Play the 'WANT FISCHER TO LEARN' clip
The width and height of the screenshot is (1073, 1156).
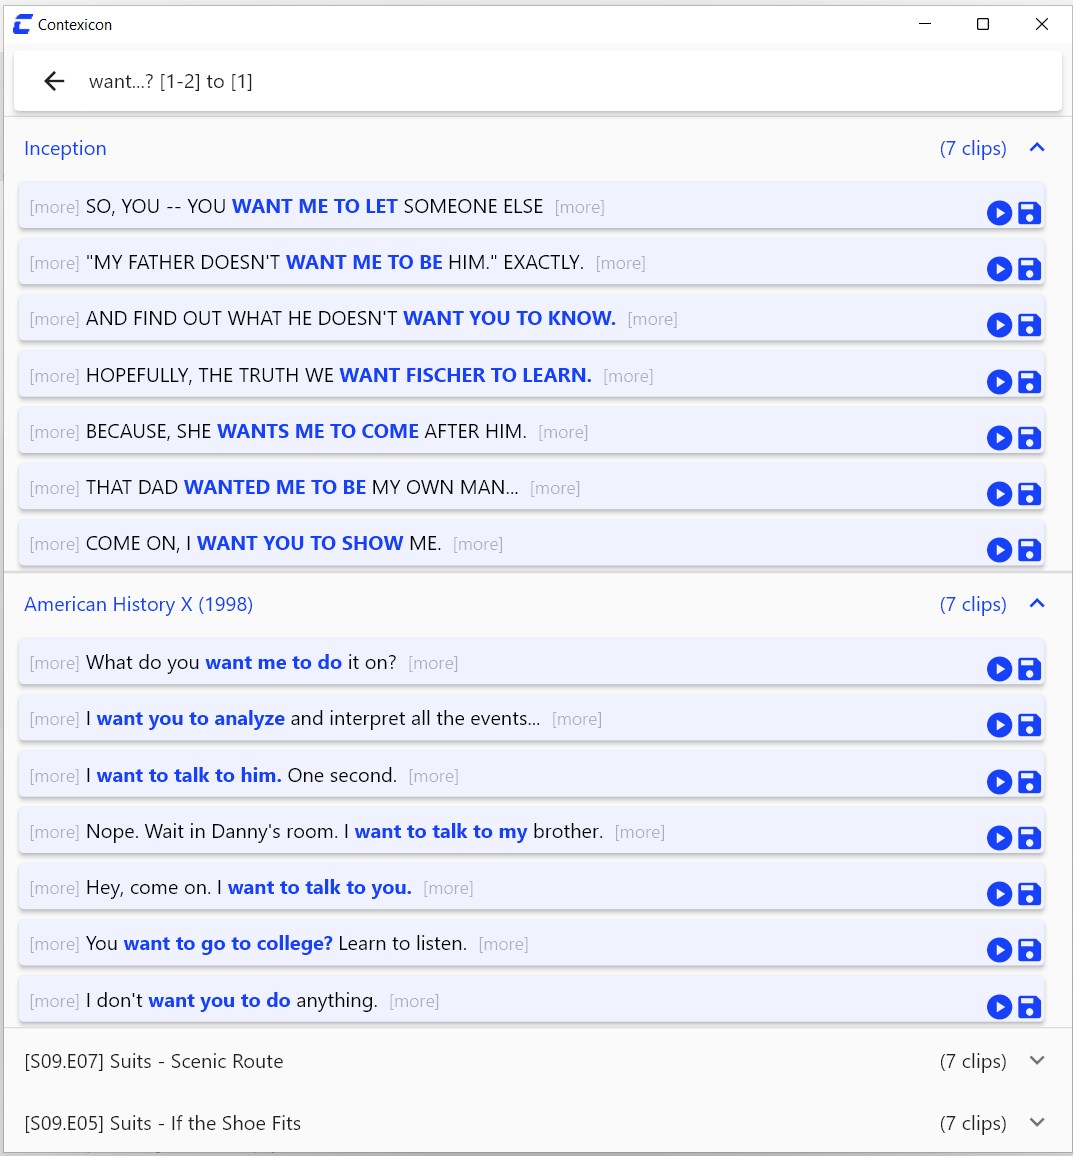[999, 382]
